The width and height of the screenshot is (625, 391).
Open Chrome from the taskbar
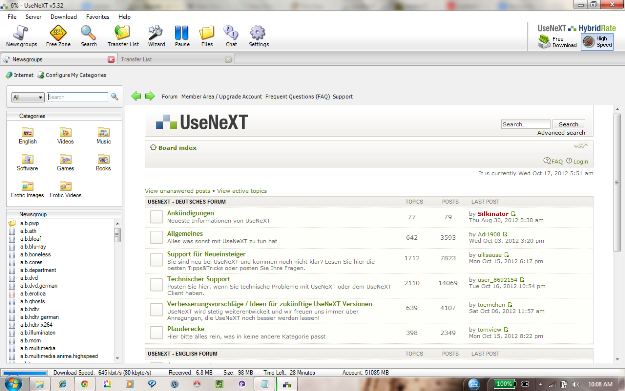click(84, 384)
